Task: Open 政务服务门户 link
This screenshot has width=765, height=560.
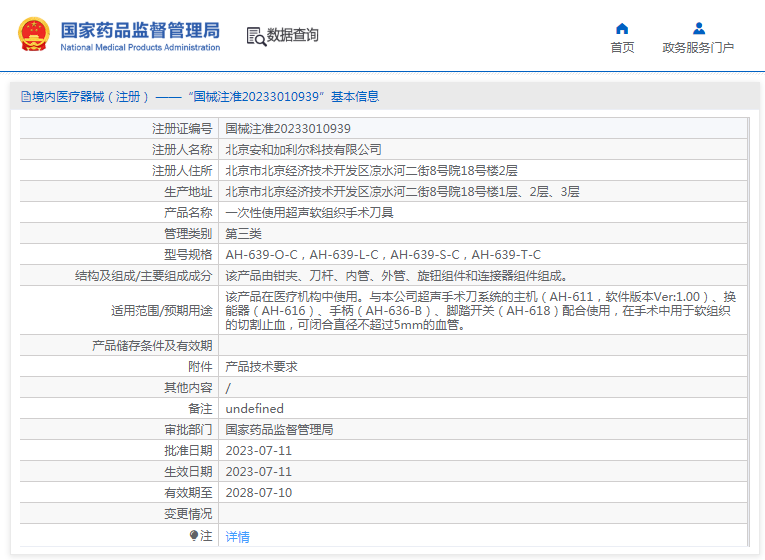Action: 698,47
